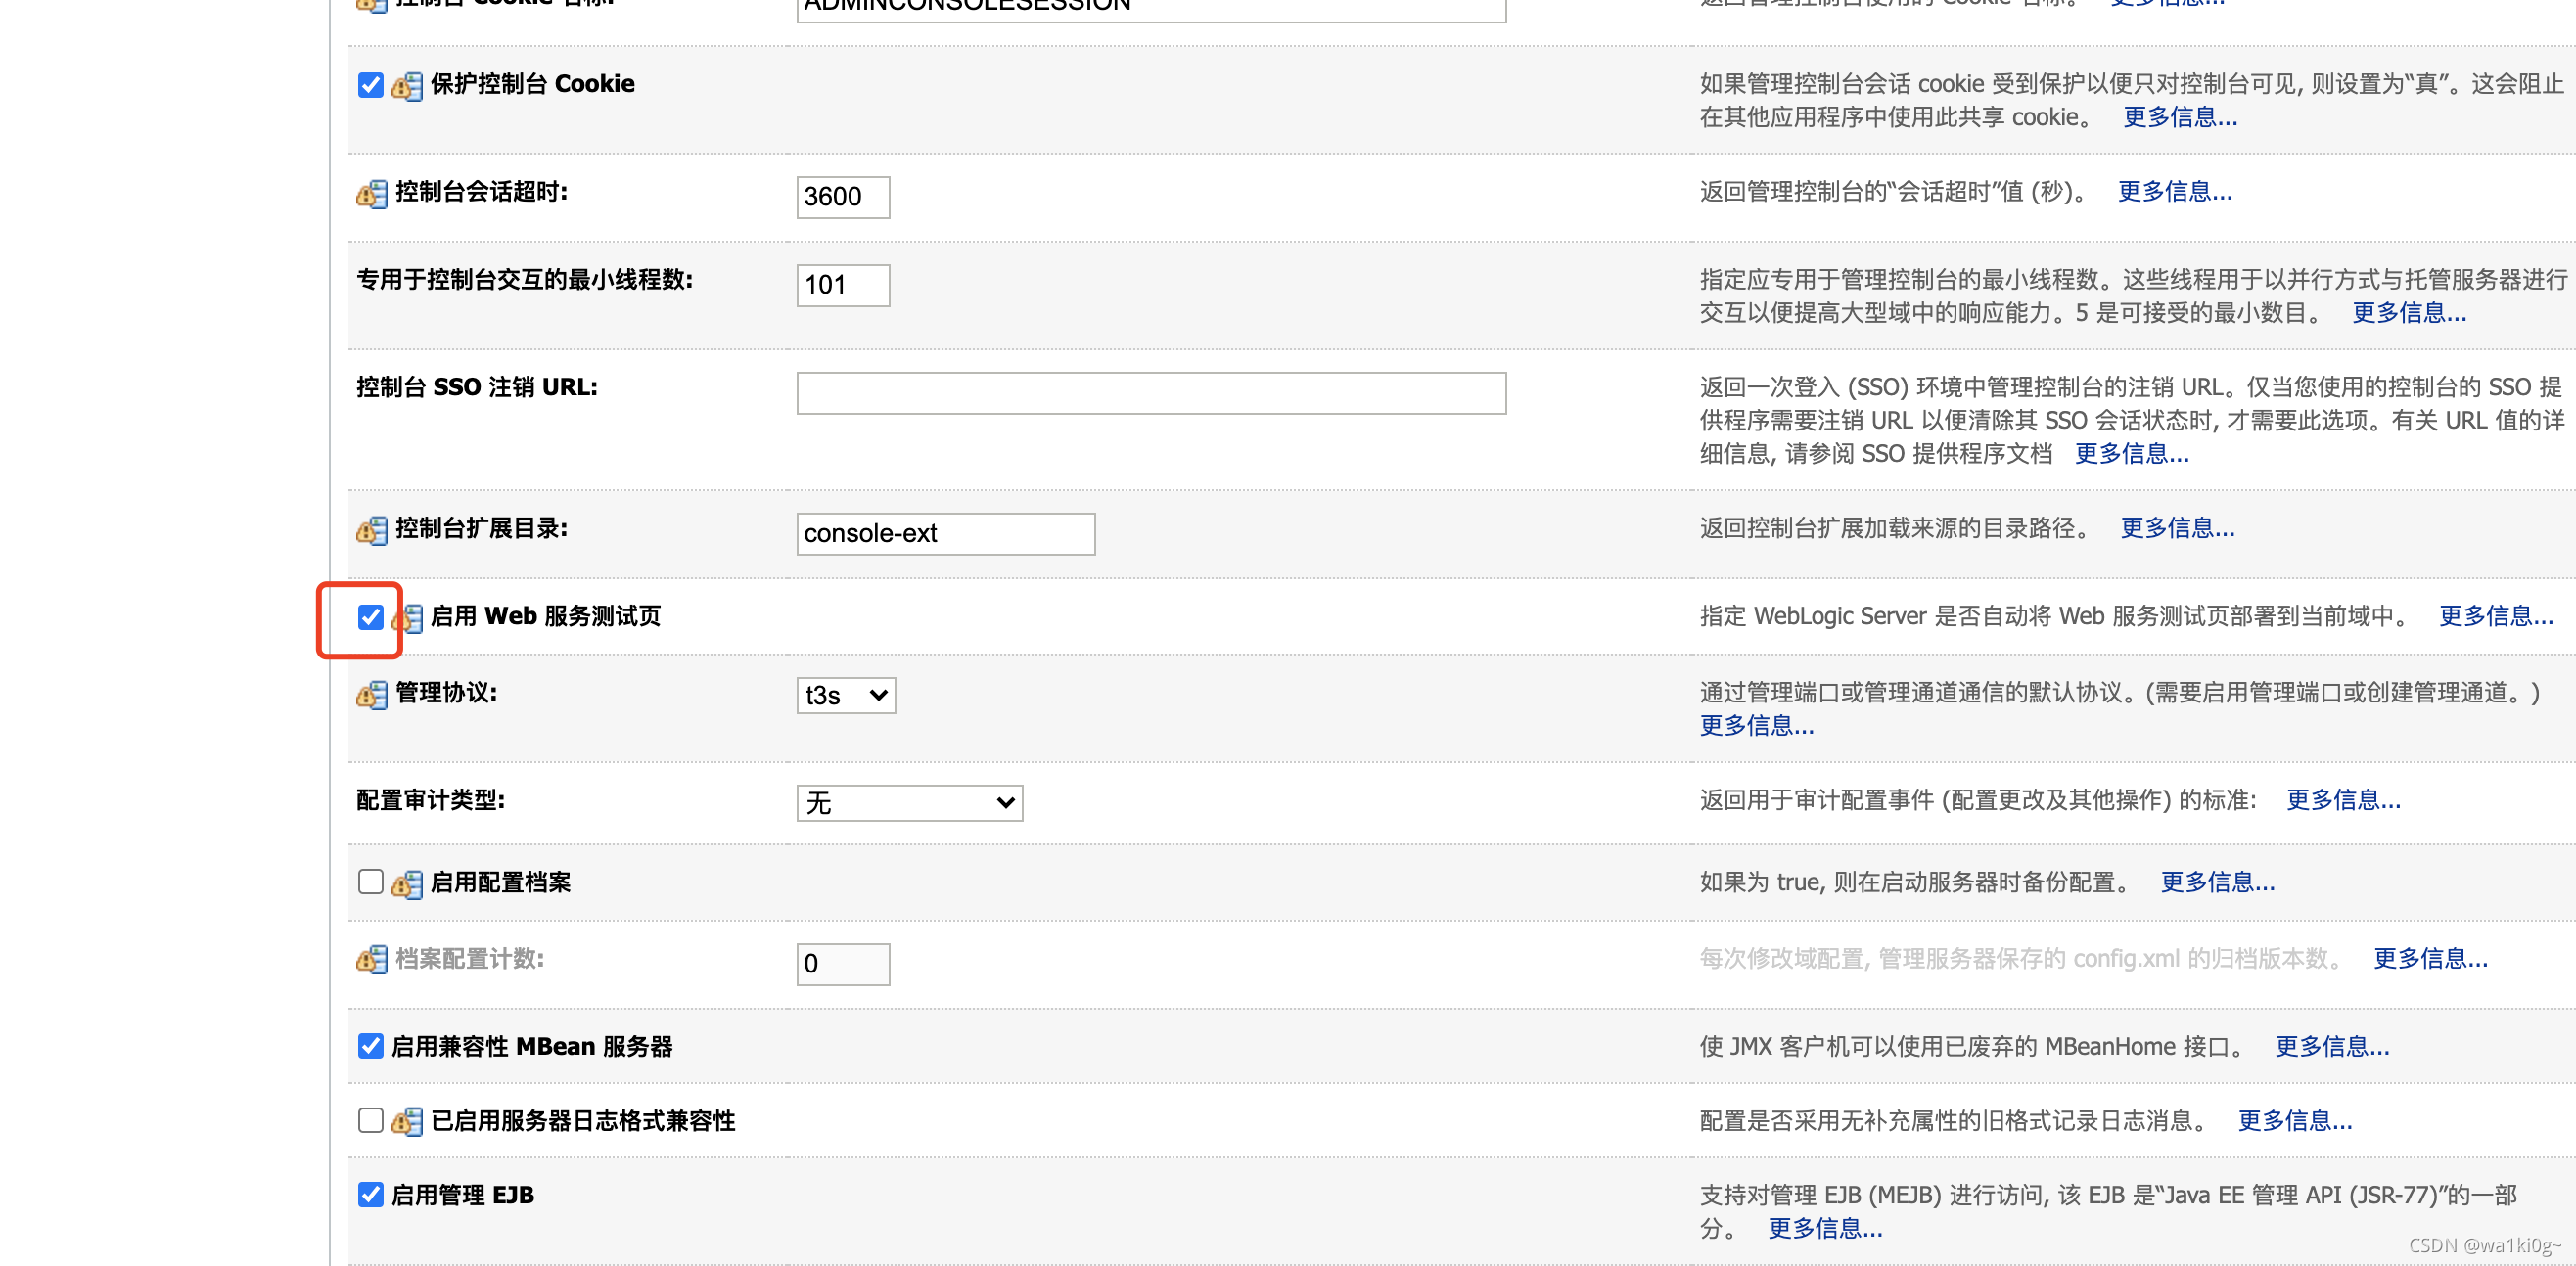Image resolution: width=2576 pixels, height=1266 pixels.
Task: Click restart-required icon beside 已启用服务器日志格式兼容性
Action: [406, 1122]
